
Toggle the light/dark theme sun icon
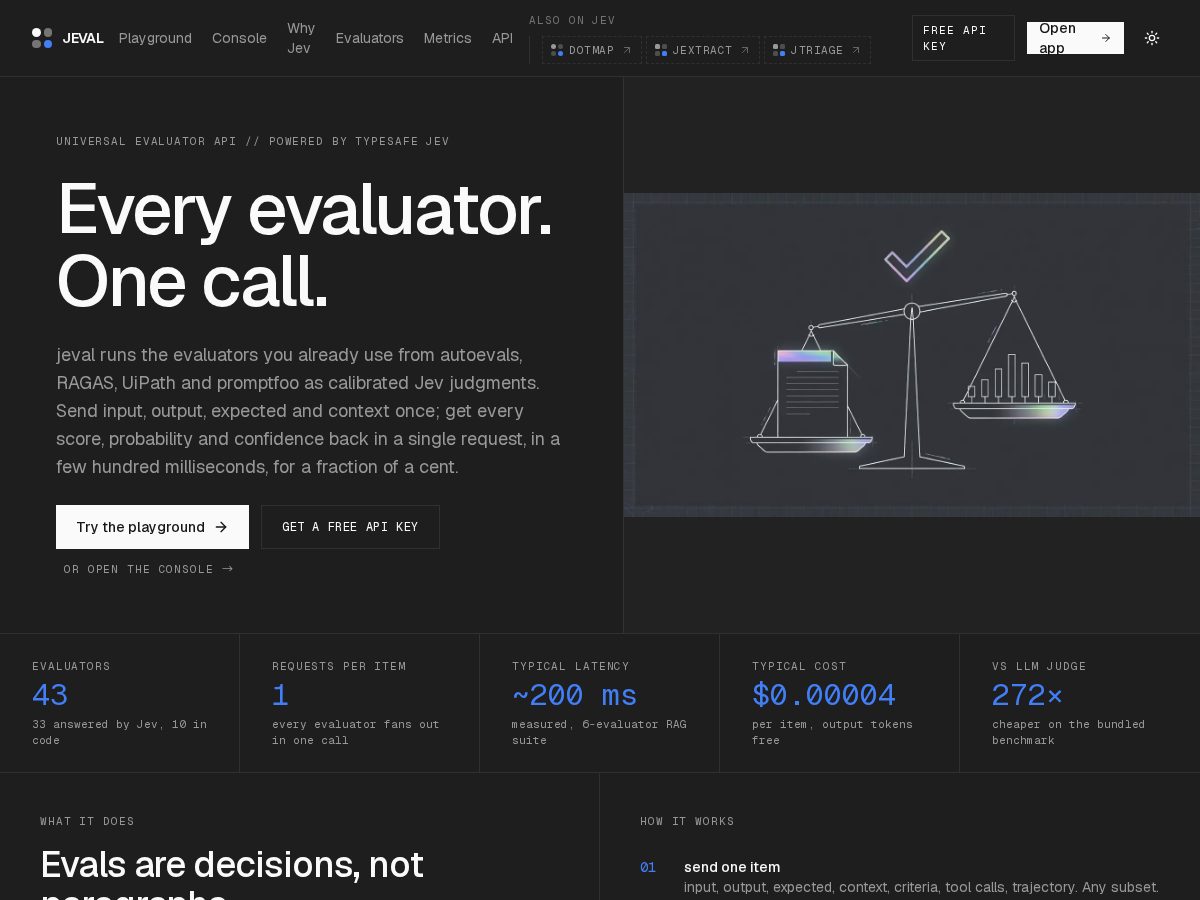coord(1152,38)
